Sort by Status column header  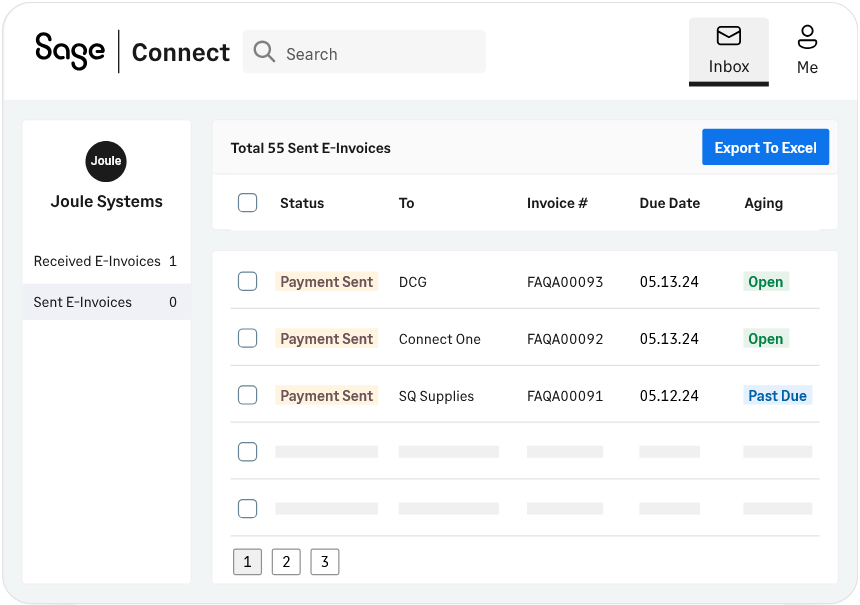point(302,203)
